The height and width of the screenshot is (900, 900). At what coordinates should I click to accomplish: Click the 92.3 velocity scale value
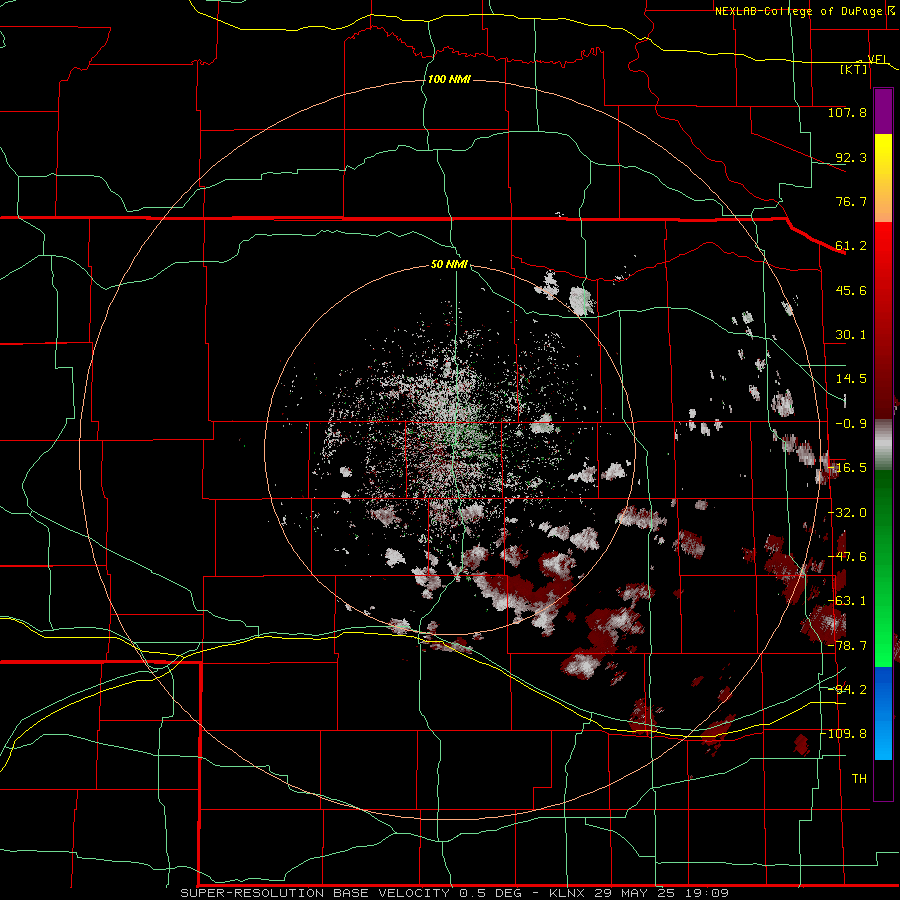click(x=851, y=157)
